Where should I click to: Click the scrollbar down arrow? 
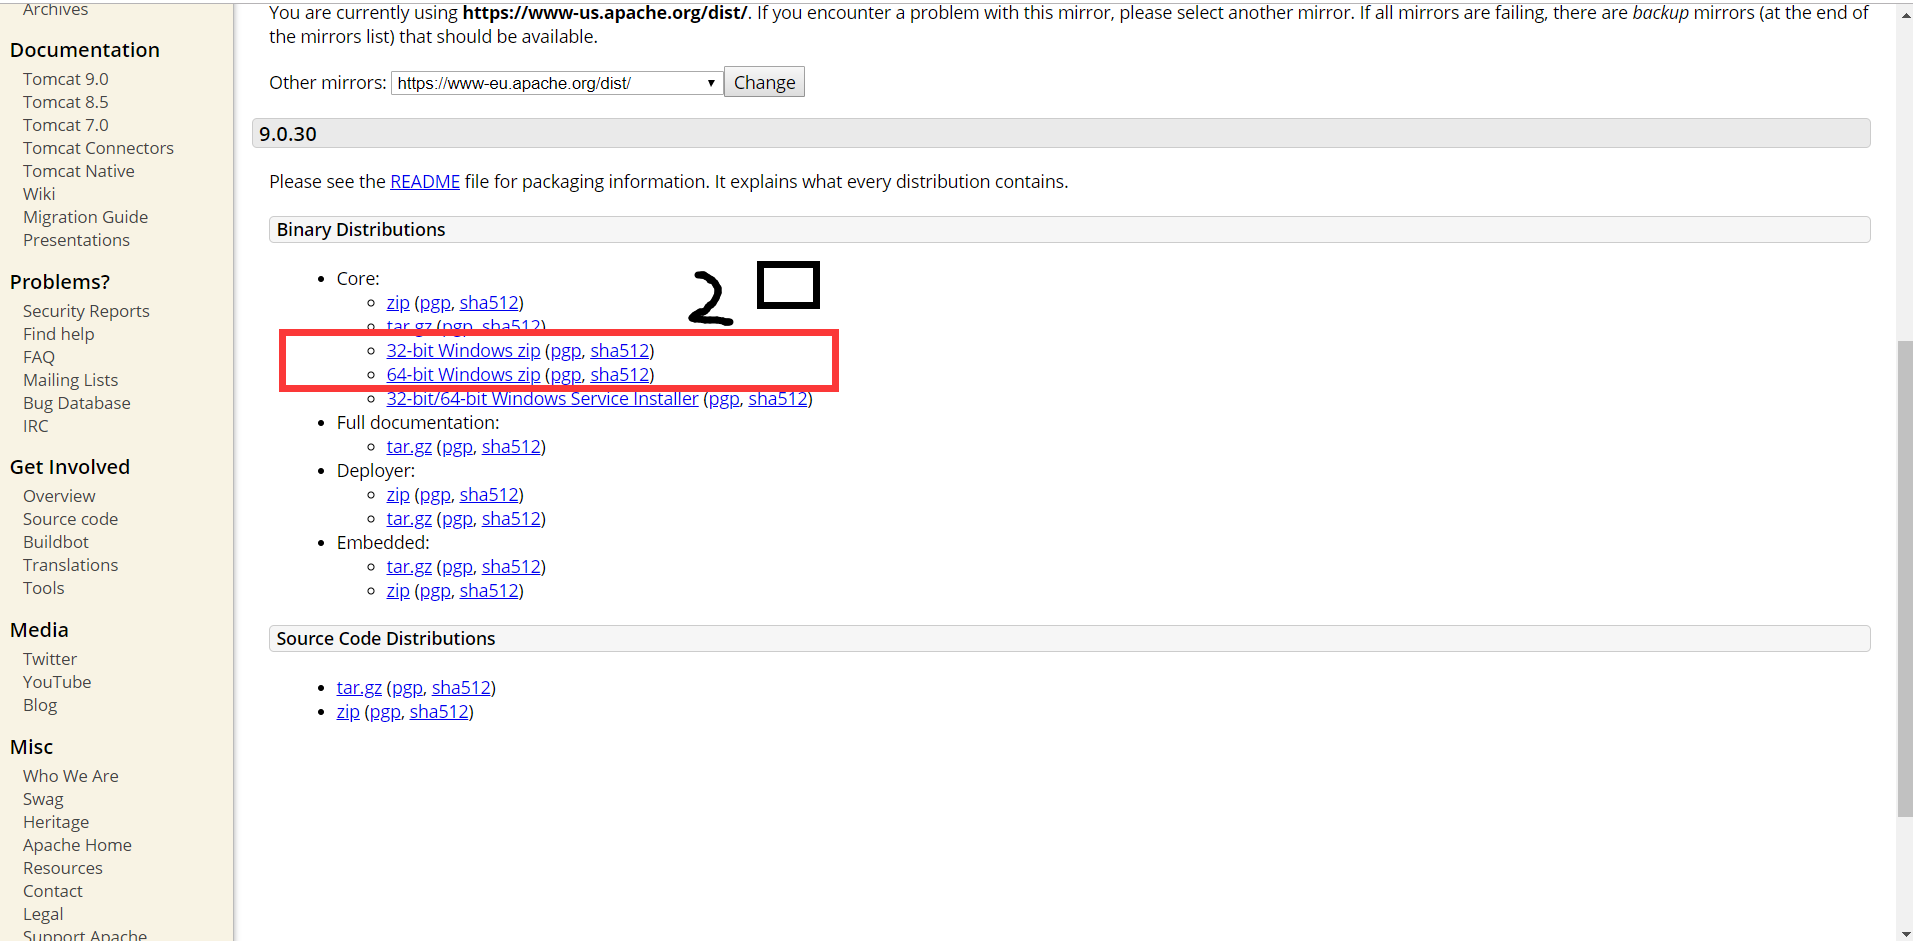(x=1904, y=932)
